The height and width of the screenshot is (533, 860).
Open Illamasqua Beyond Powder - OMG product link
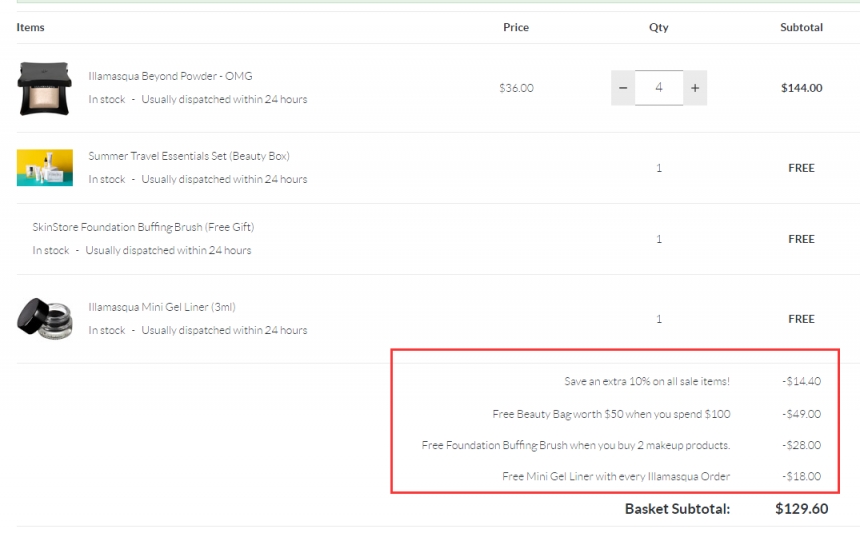click(170, 76)
